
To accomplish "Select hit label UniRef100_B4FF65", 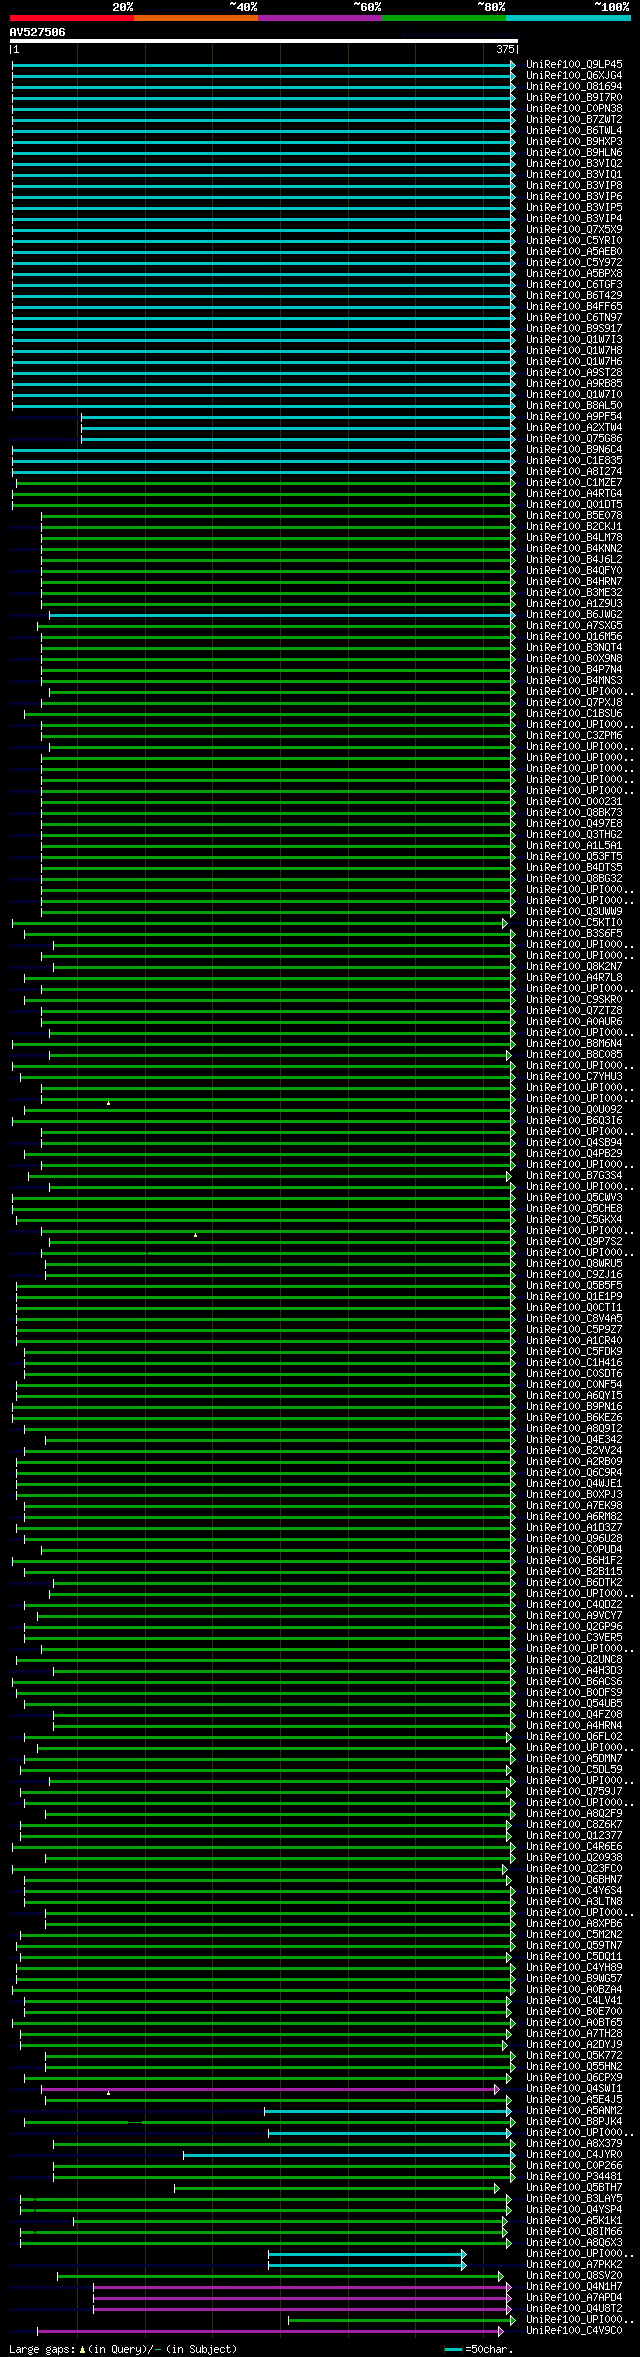I will coord(574,307).
